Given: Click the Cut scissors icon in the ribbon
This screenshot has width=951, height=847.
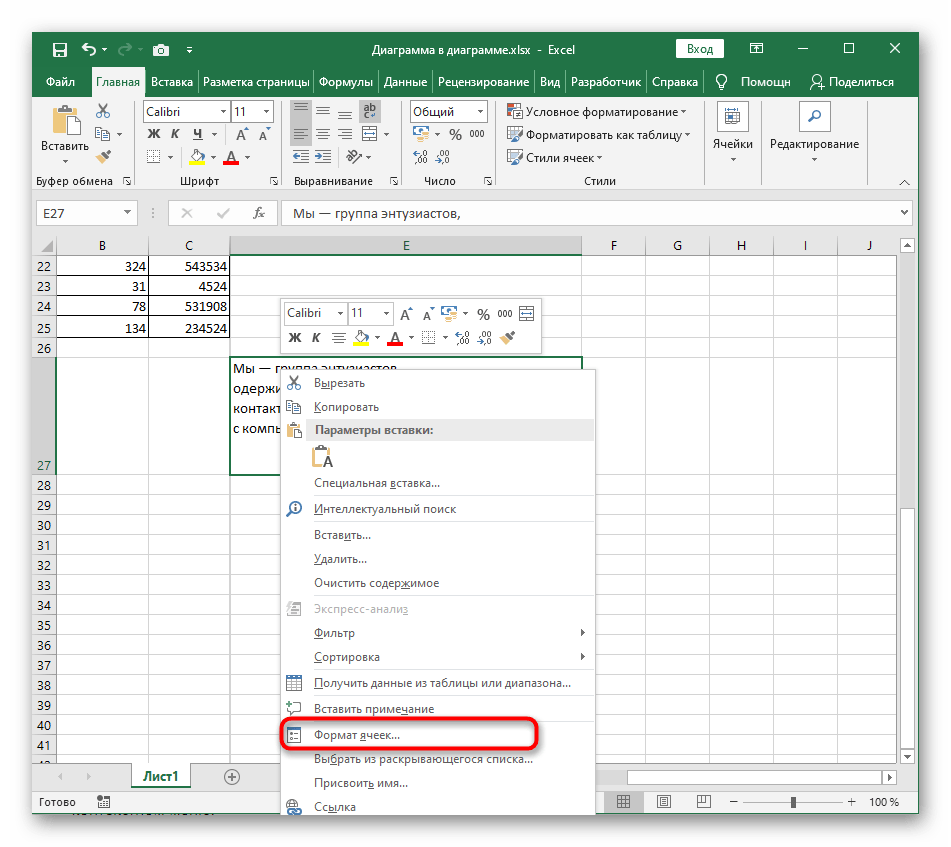Looking at the screenshot, I should 103,112.
